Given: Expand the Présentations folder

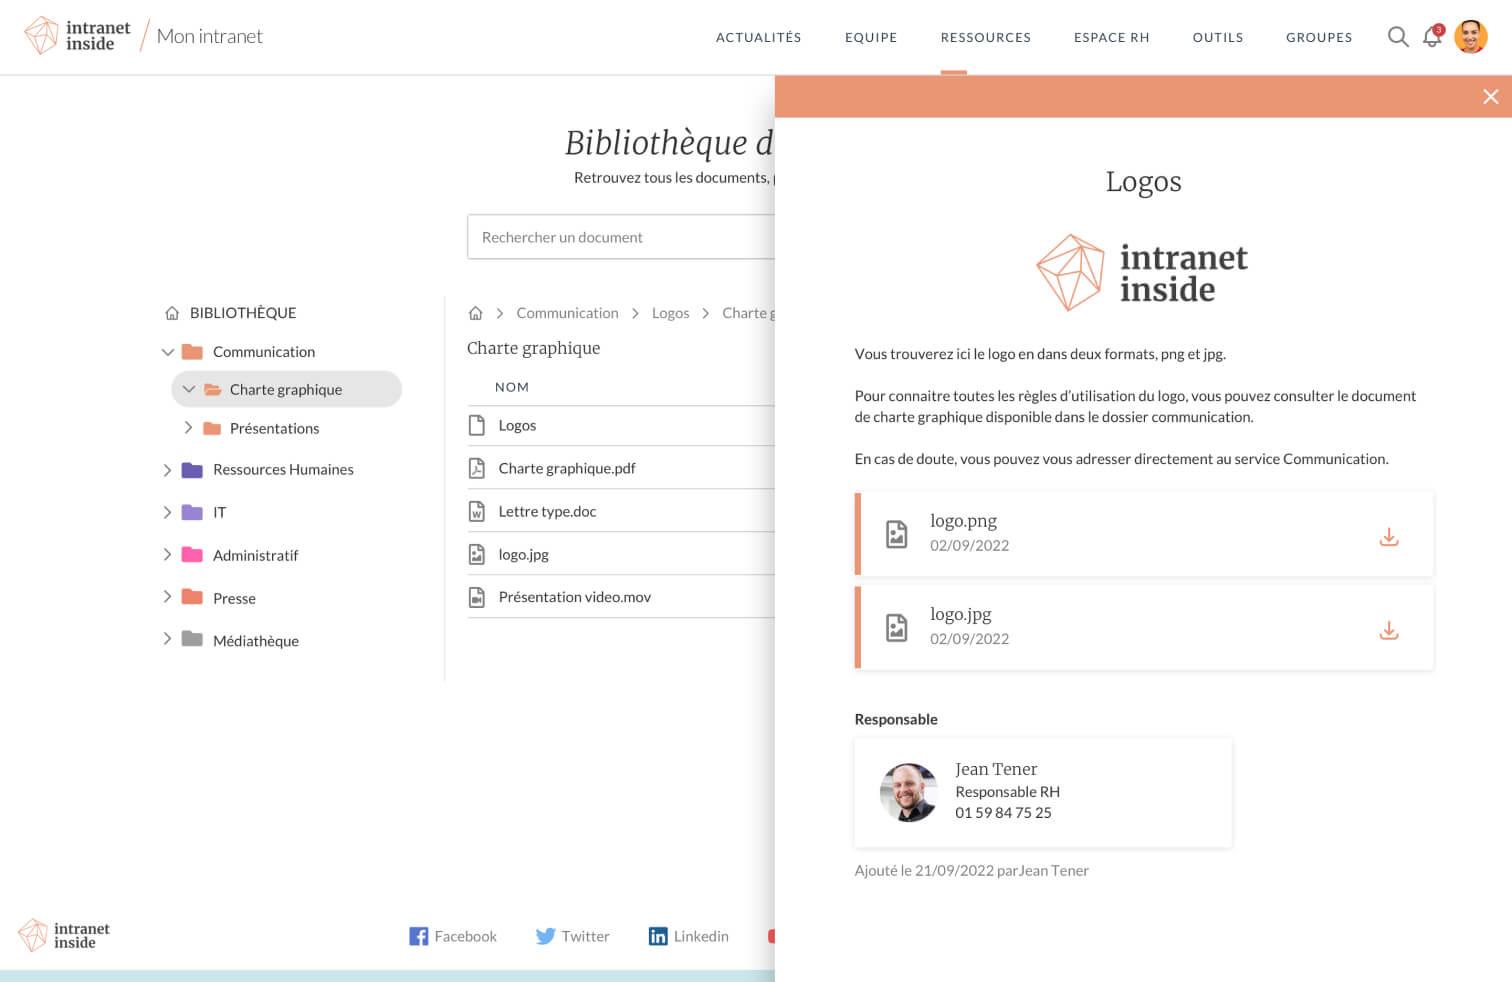Looking at the screenshot, I should click(x=188, y=427).
